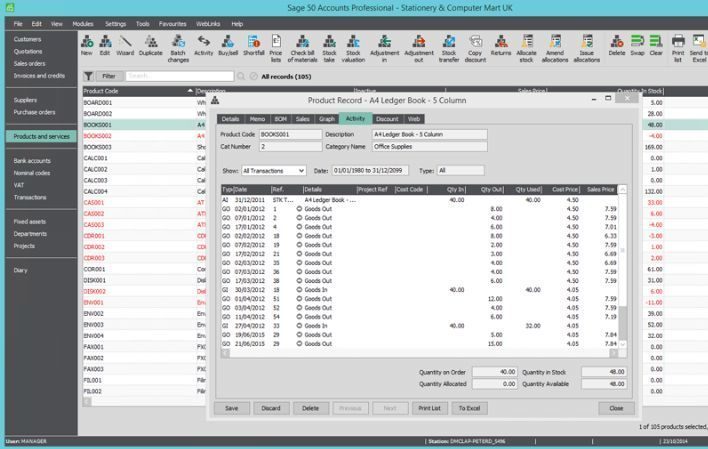Image resolution: width=708 pixels, height=449 pixels.
Task: Click the Adjustment out icon
Action: 419,49
